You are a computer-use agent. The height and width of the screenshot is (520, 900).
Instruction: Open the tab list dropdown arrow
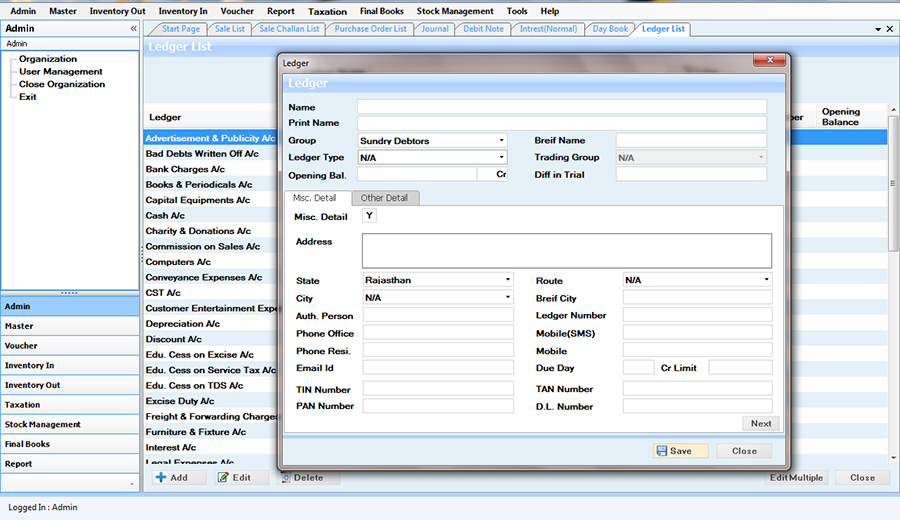[877, 29]
